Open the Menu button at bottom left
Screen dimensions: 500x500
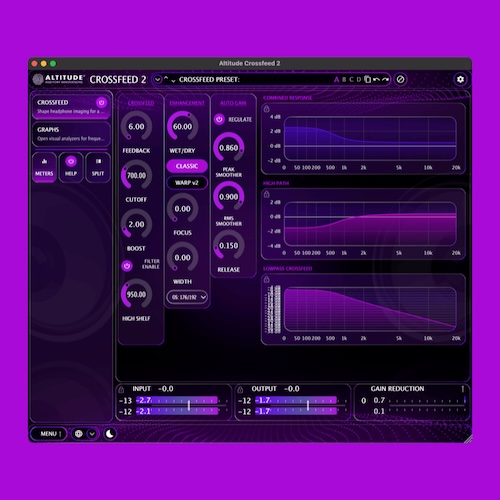pos(49,434)
